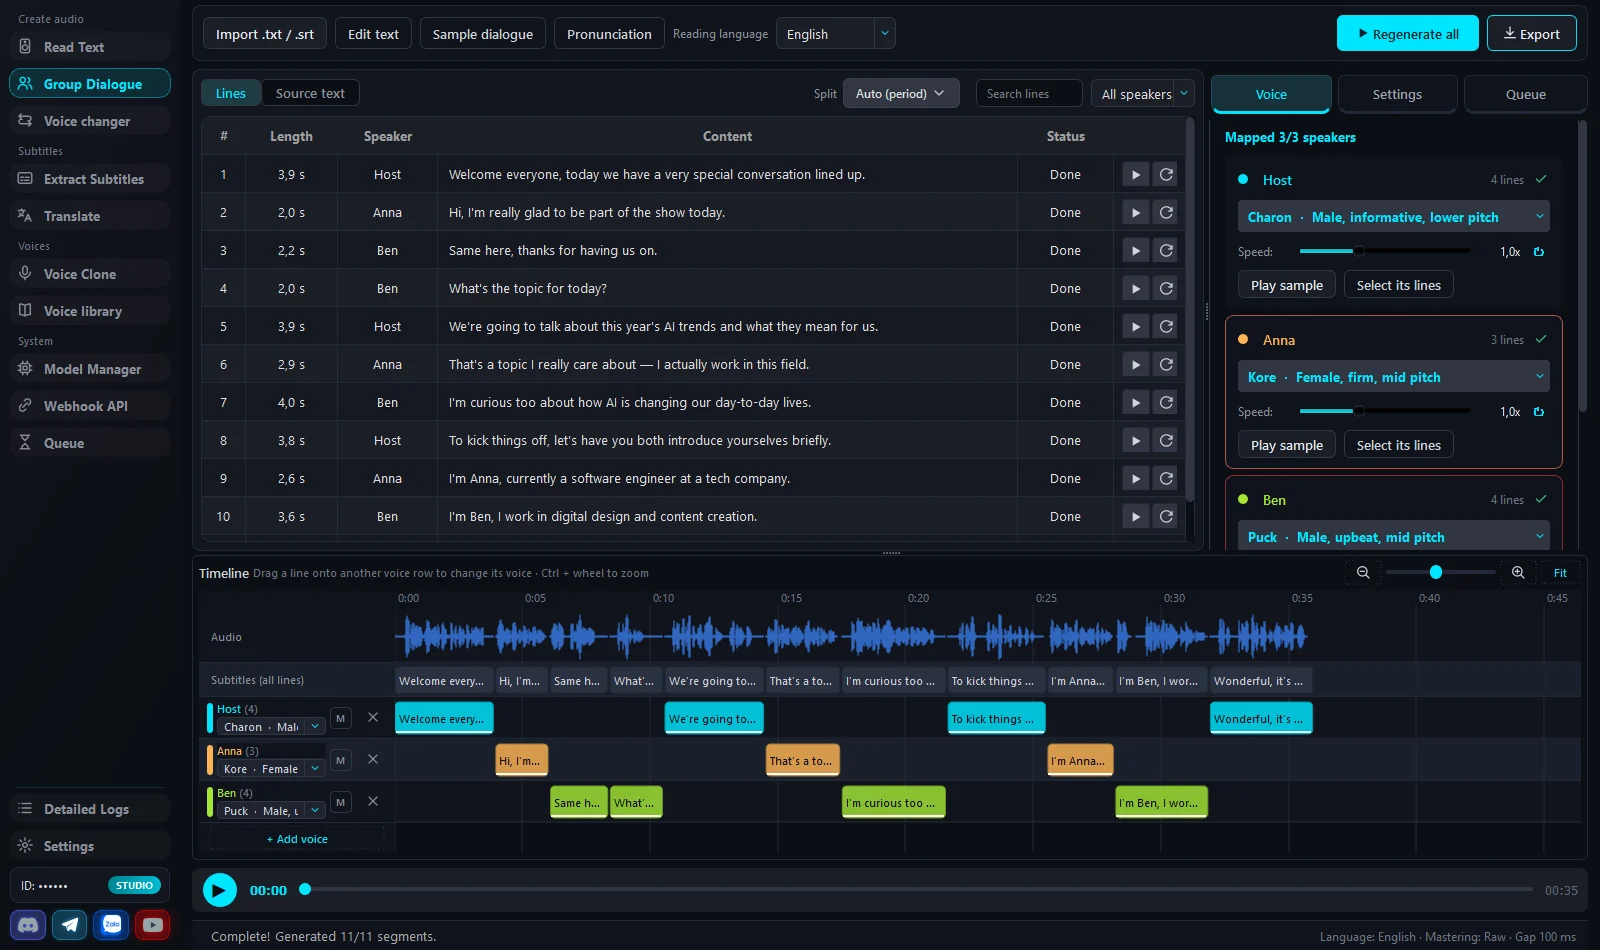Open the Telegram link icon
The image size is (1600, 950).
tap(70, 925)
